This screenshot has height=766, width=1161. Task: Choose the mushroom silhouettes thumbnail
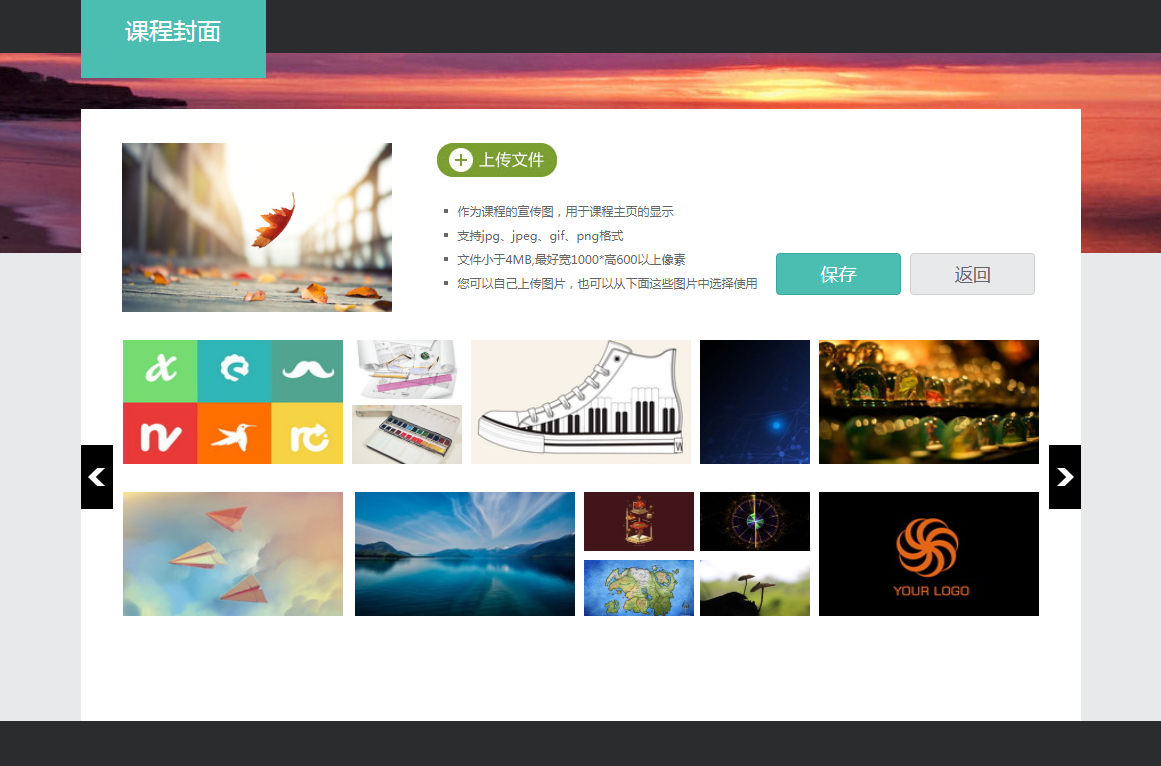pyautogui.click(x=755, y=588)
